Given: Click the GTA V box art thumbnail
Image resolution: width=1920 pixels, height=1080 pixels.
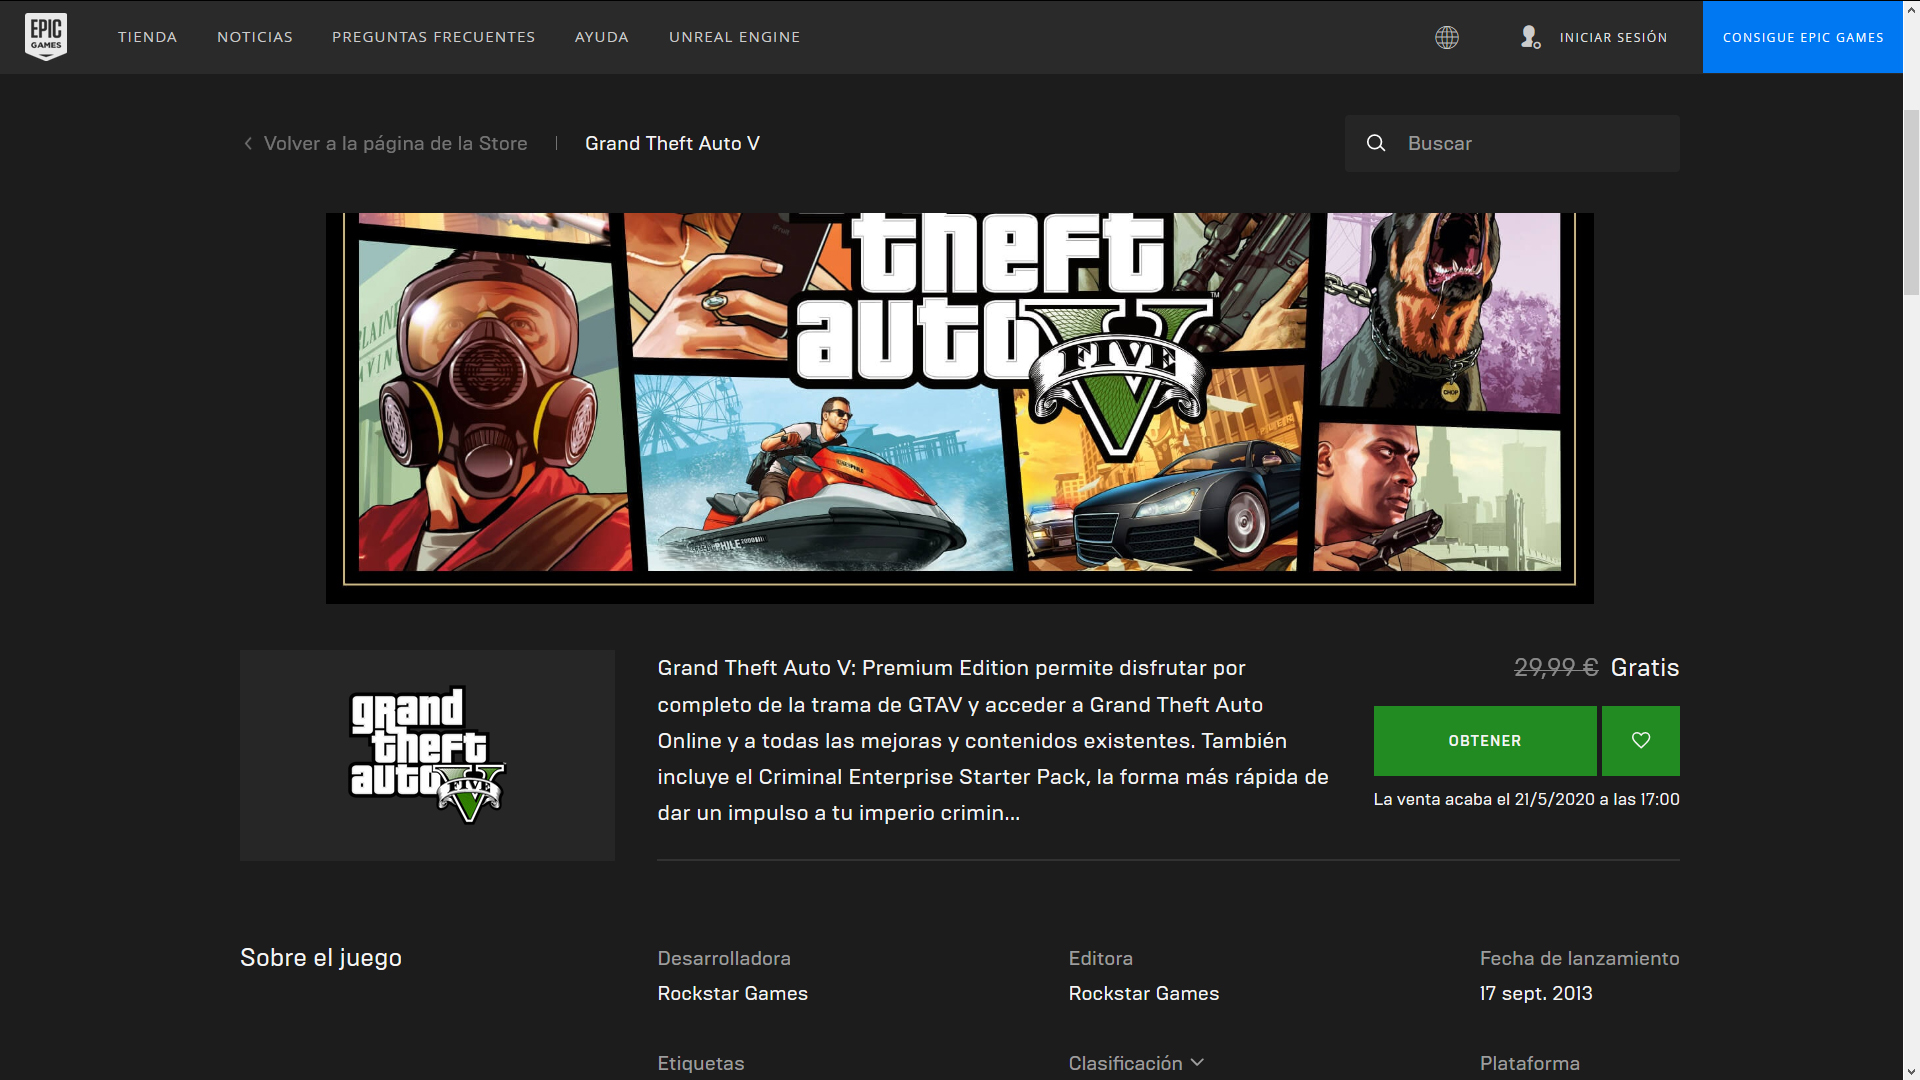Looking at the screenshot, I should pos(427,755).
